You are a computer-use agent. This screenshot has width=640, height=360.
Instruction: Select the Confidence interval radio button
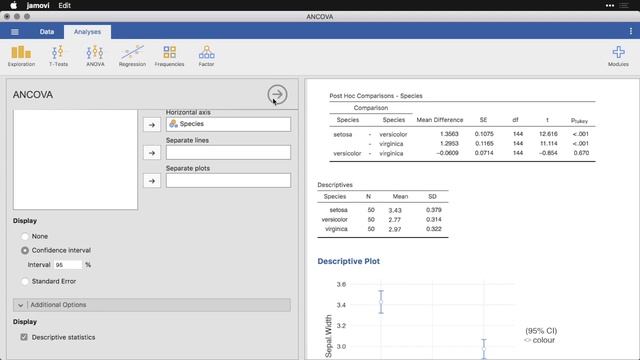tap(25, 250)
